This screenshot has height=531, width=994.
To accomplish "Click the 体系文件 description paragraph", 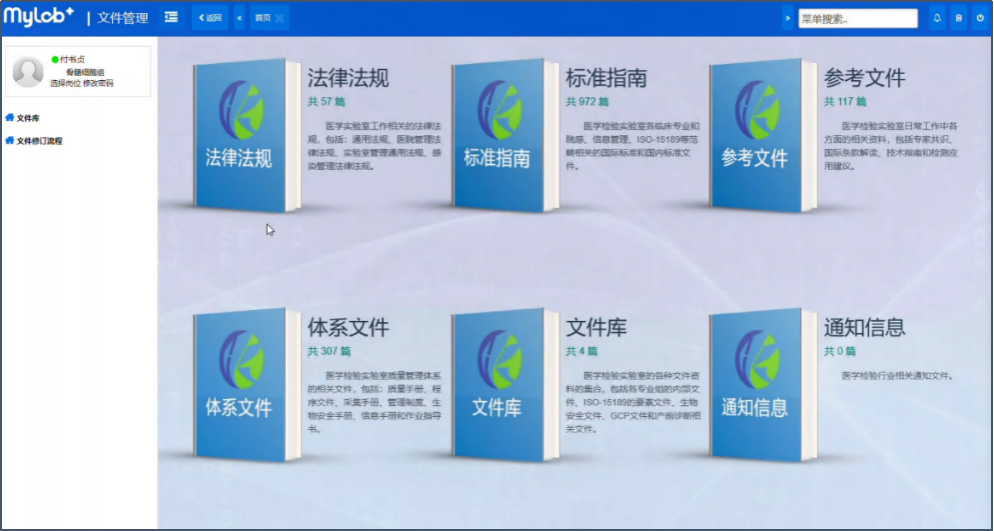I will pos(375,402).
